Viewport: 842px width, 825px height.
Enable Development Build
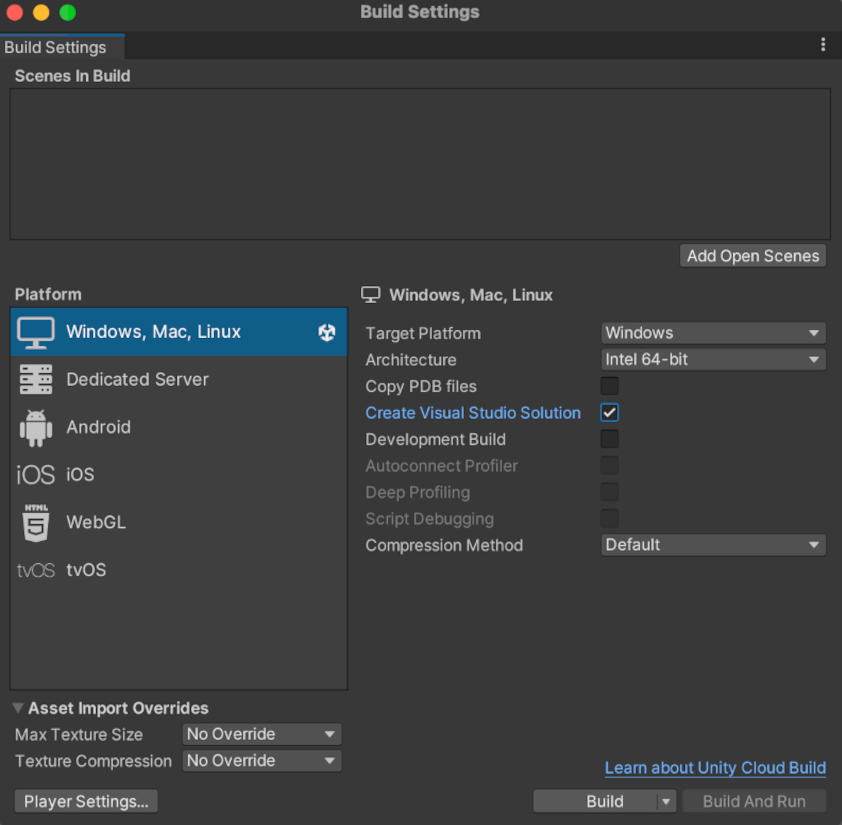(609, 439)
